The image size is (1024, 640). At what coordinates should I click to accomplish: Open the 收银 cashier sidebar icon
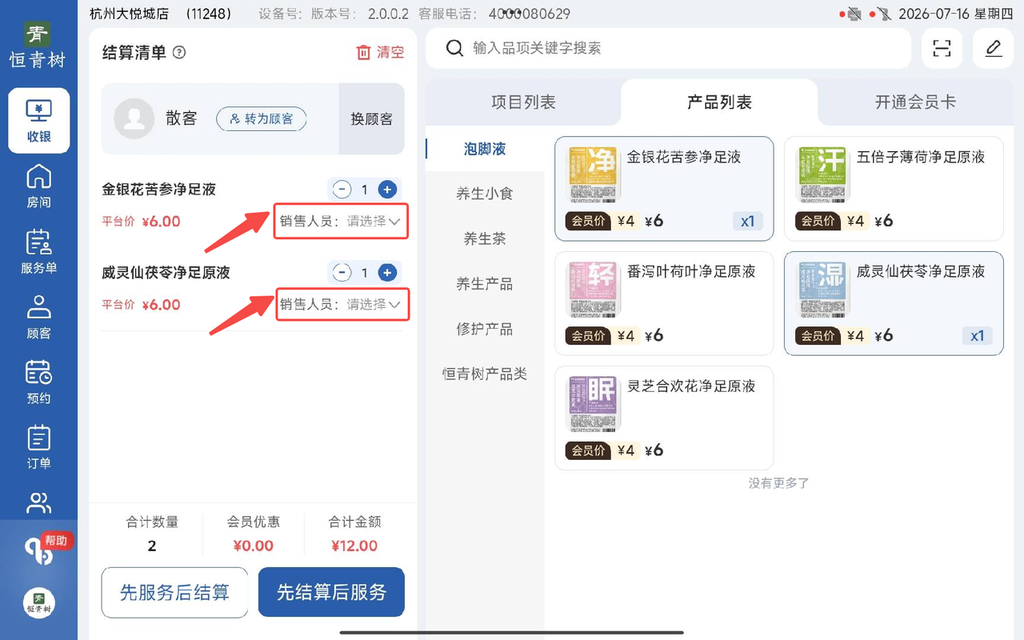pyautogui.click(x=39, y=121)
